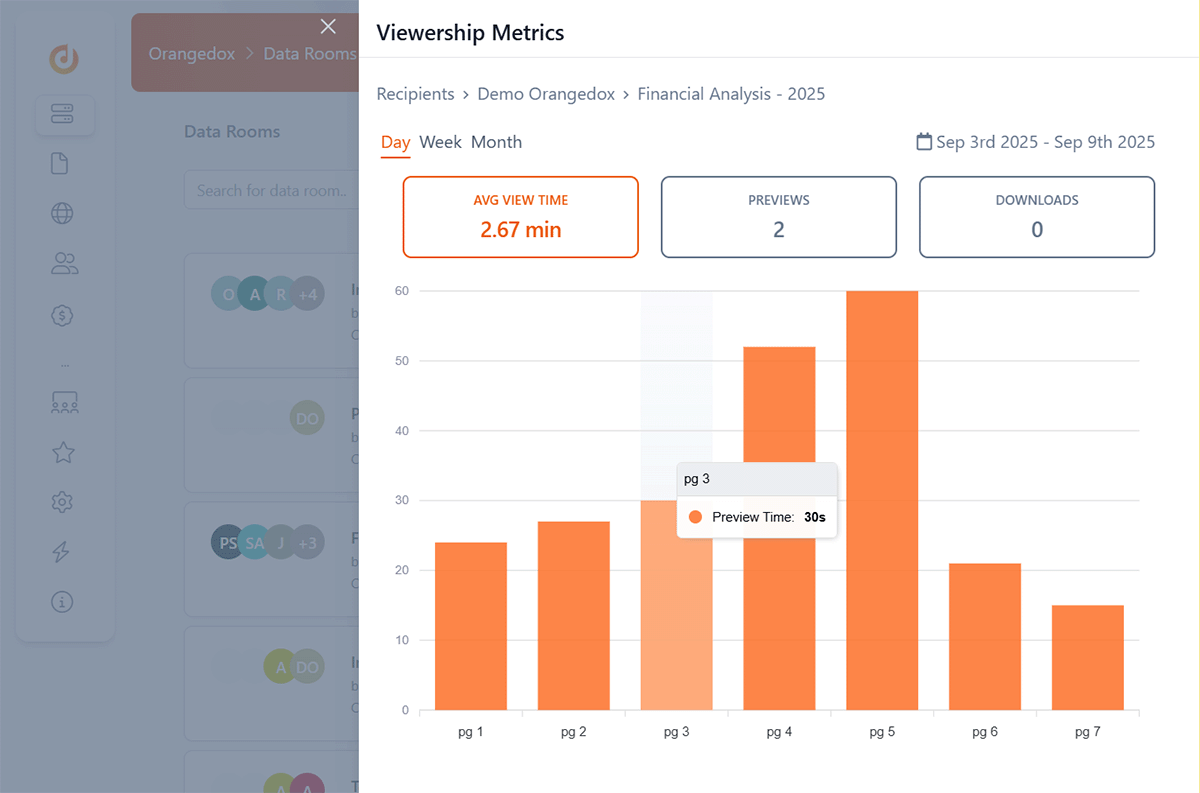This screenshot has height=793, width=1200.
Task: Open the favorites star icon
Action: pyautogui.click(x=63, y=453)
